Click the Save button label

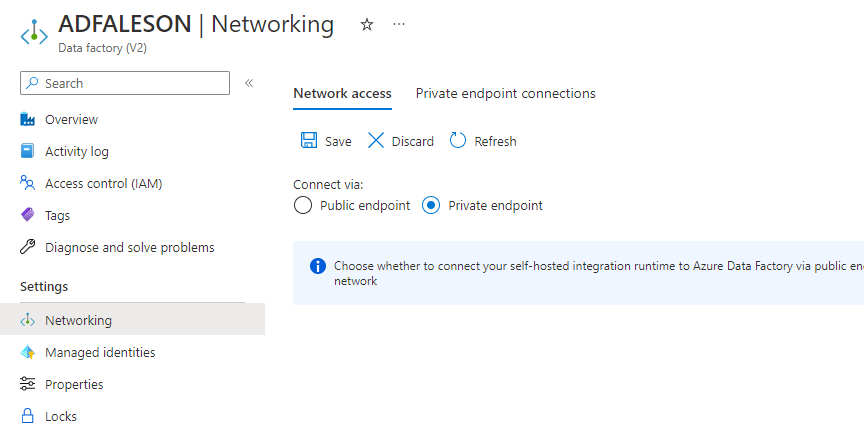pyautogui.click(x=338, y=142)
